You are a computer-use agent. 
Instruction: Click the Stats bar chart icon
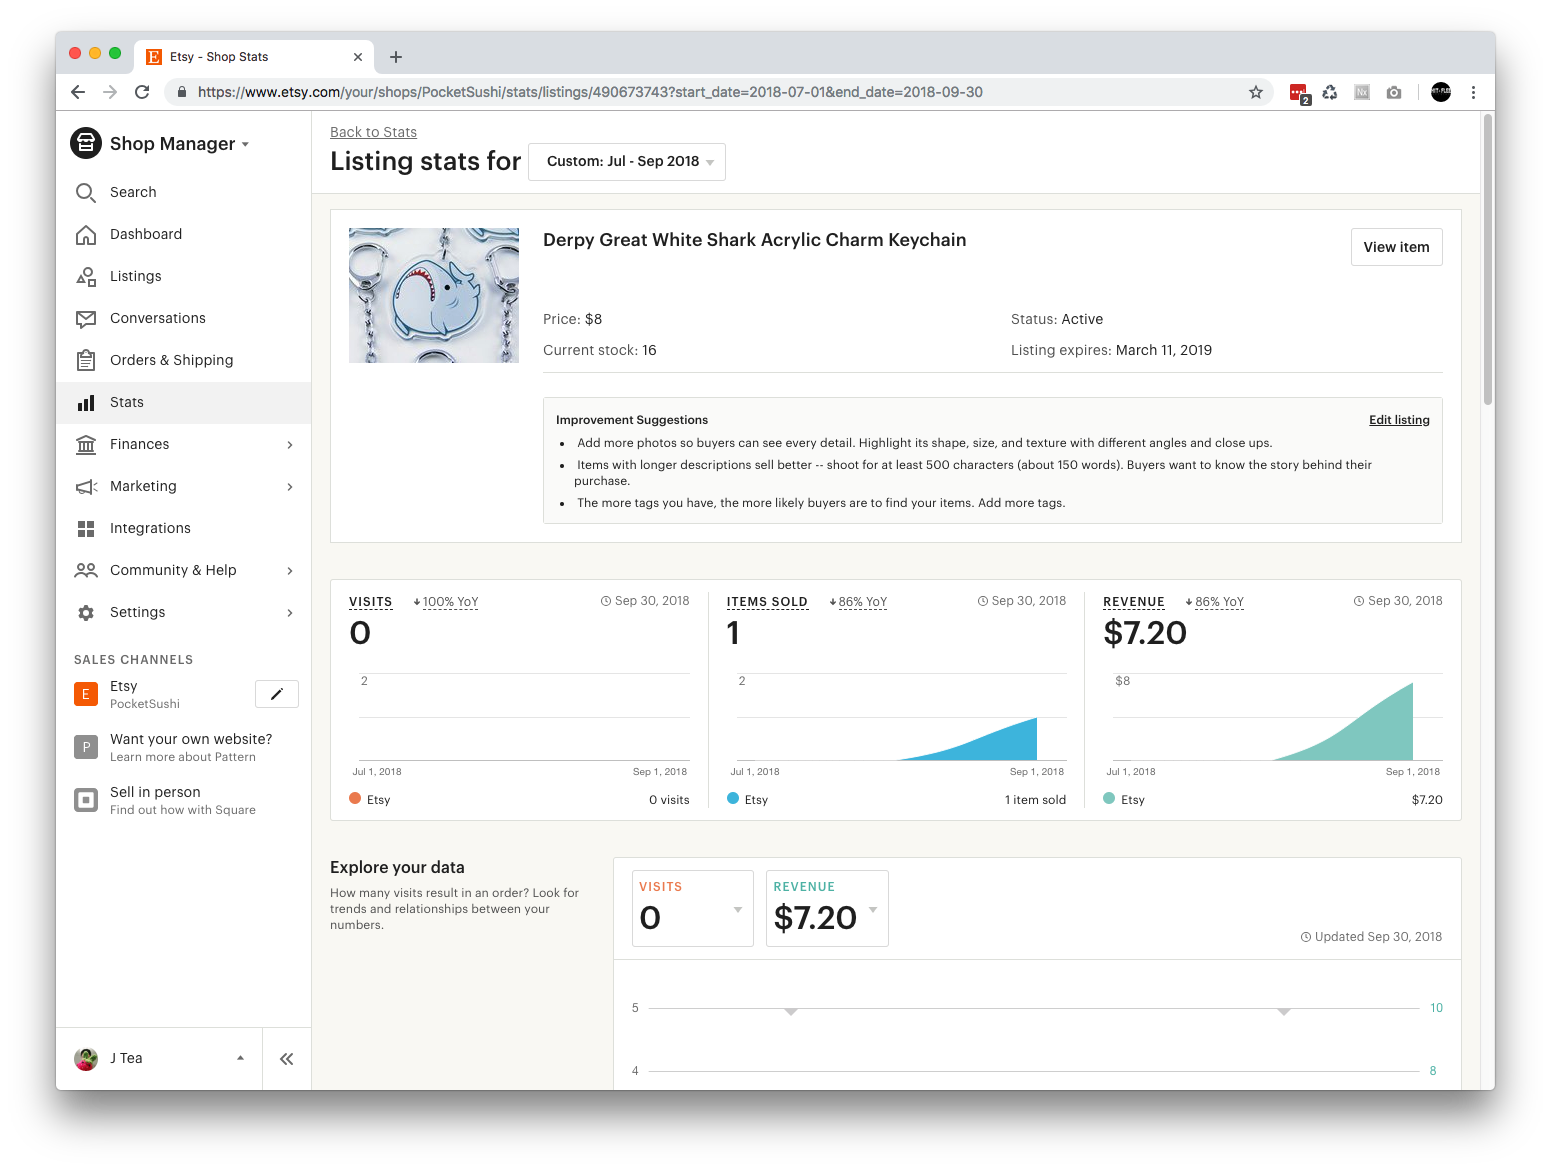(x=86, y=402)
